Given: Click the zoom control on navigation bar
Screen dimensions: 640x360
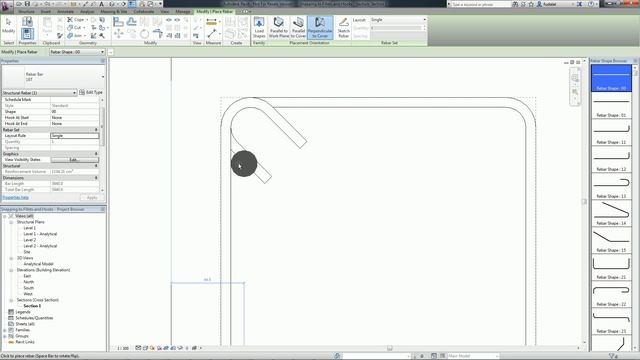Looking at the screenshot, I should tap(575, 93).
